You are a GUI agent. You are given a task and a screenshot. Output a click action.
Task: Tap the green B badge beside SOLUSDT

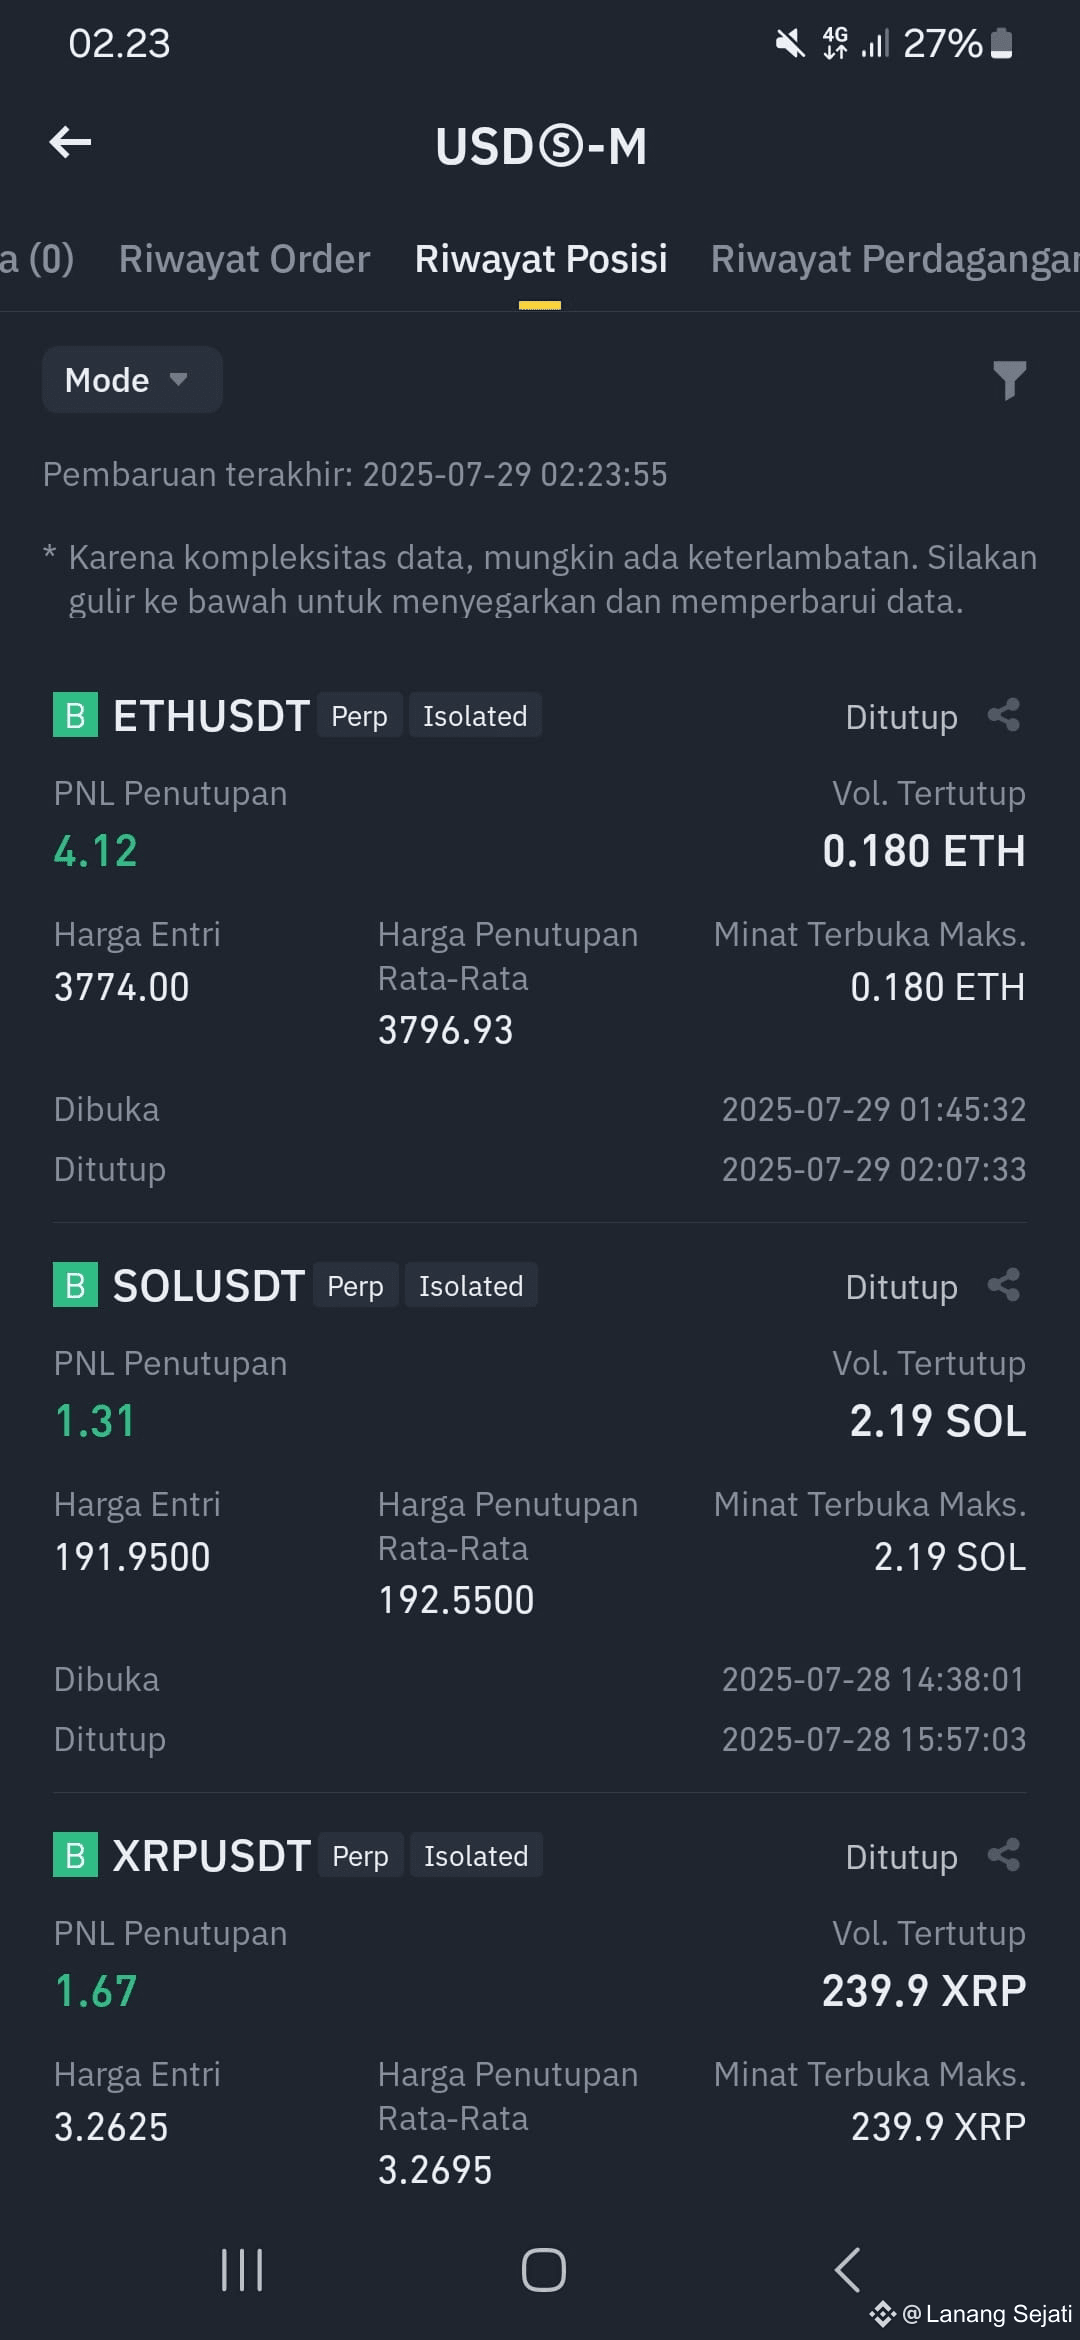pyautogui.click(x=75, y=1285)
